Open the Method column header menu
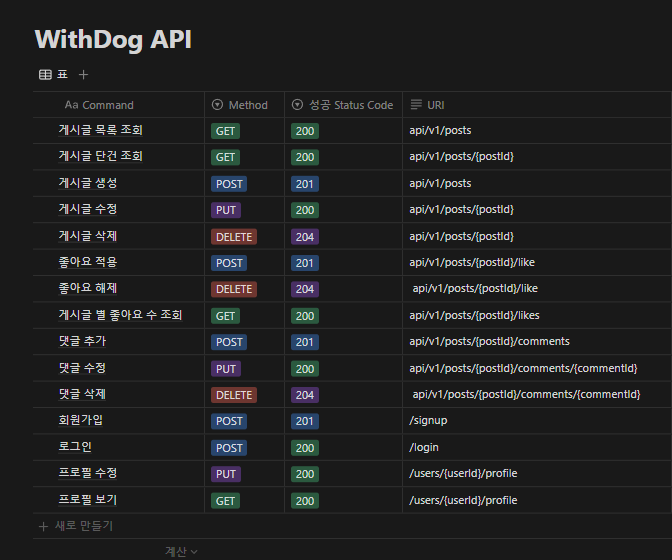The width and height of the screenshot is (672, 560). 244,105
